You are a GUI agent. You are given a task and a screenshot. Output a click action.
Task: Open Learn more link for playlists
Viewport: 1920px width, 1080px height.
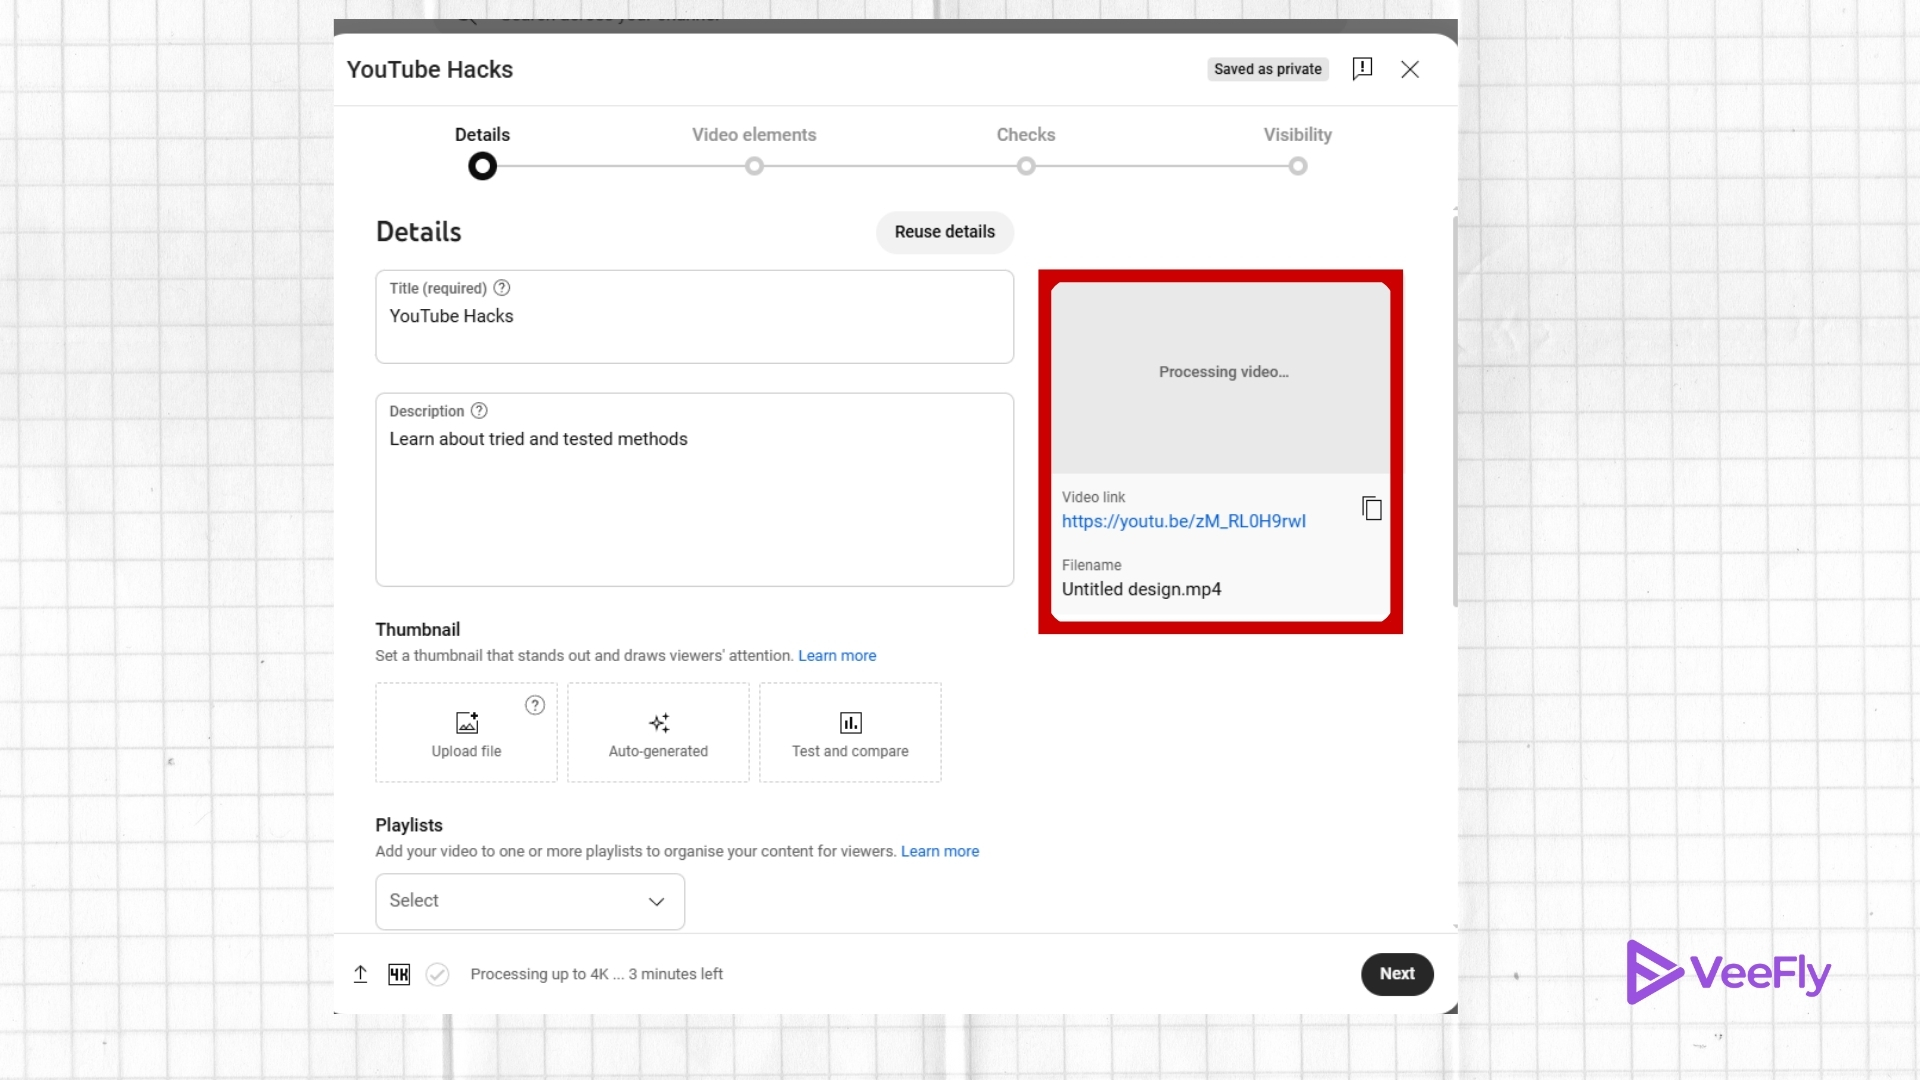(x=940, y=852)
